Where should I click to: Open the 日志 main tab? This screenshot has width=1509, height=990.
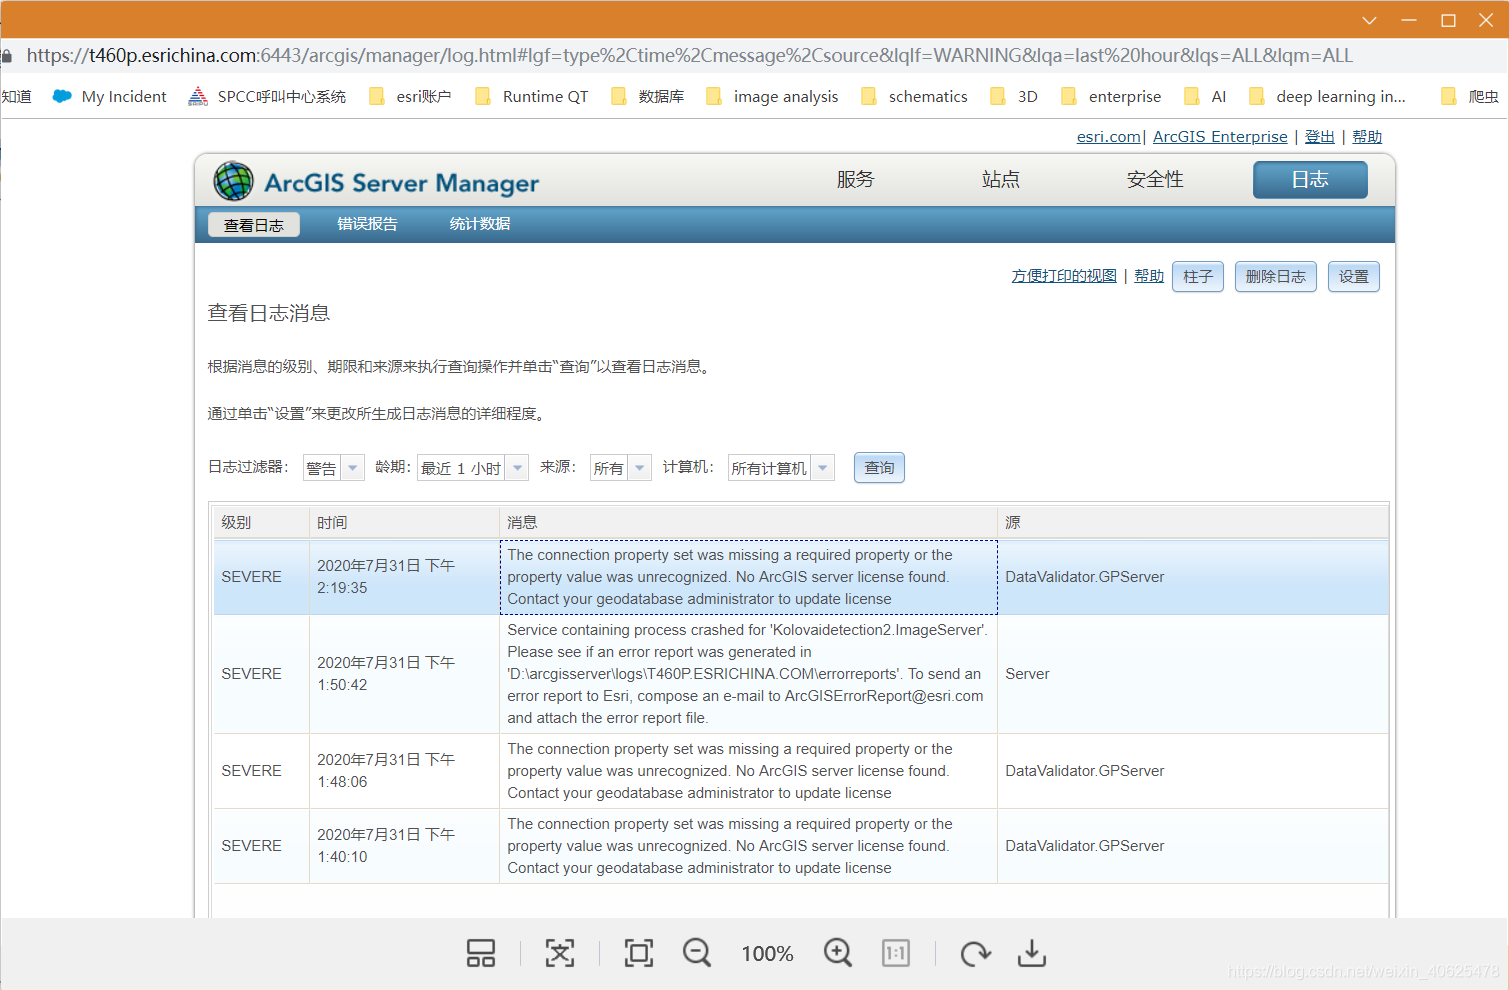[x=1310, y=179]
